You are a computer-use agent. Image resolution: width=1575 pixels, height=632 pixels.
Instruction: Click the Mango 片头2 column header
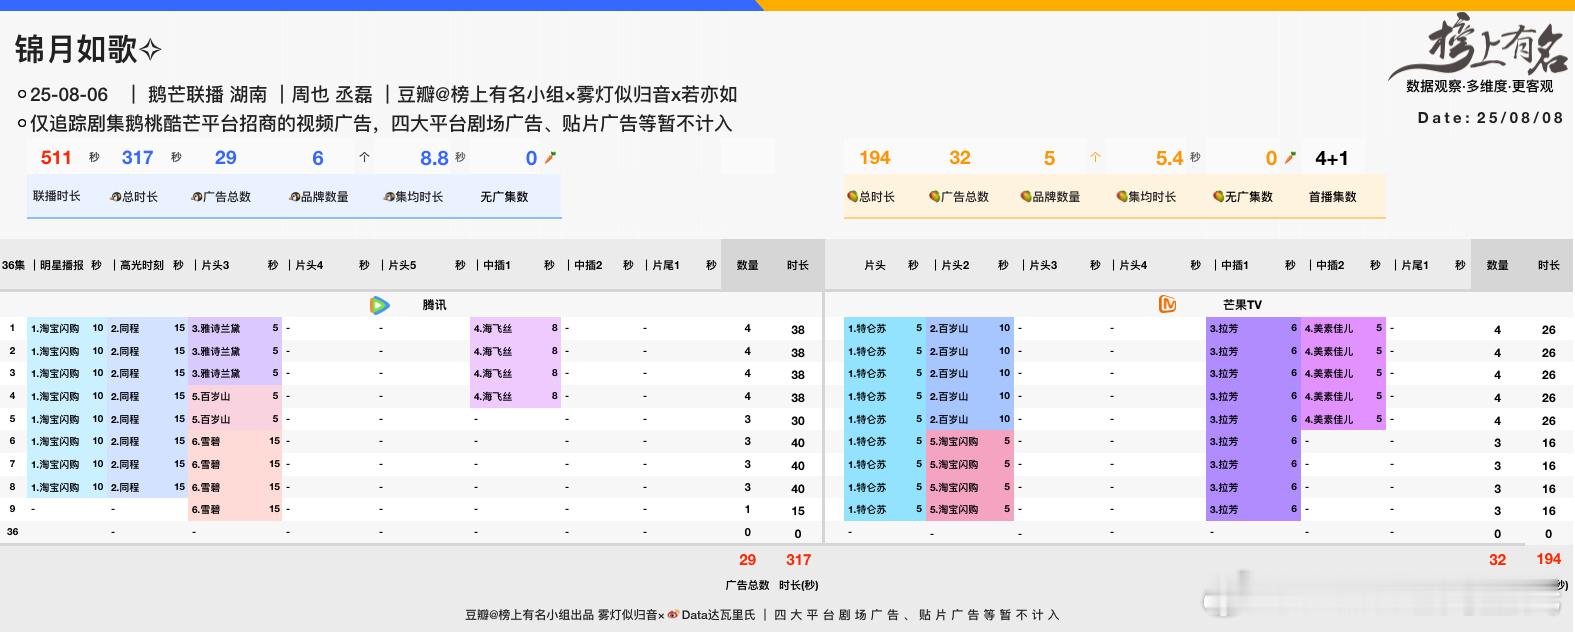[x=955, y=265]
